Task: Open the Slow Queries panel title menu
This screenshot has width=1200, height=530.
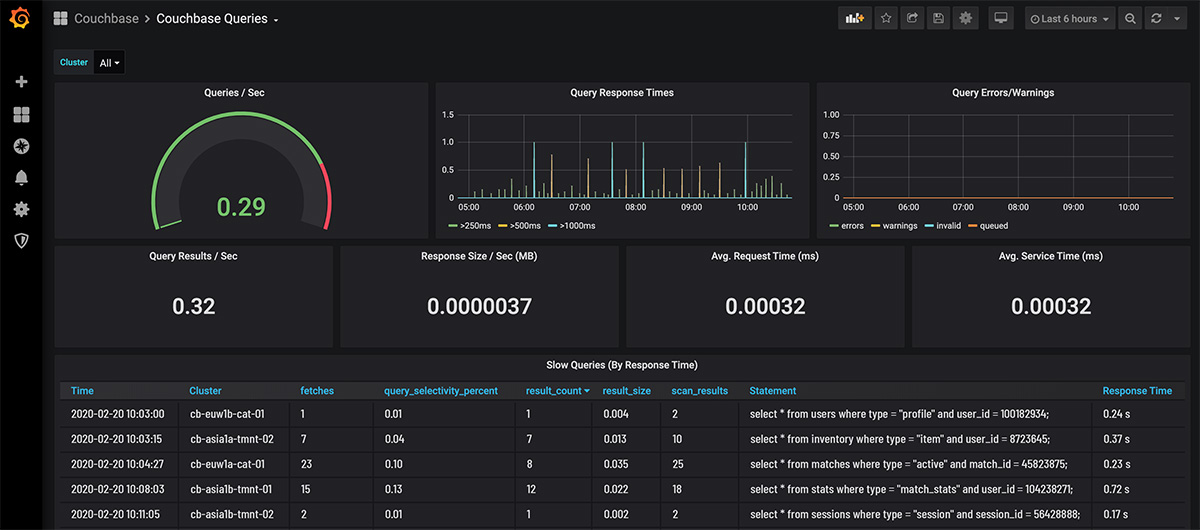Action: 621,365
